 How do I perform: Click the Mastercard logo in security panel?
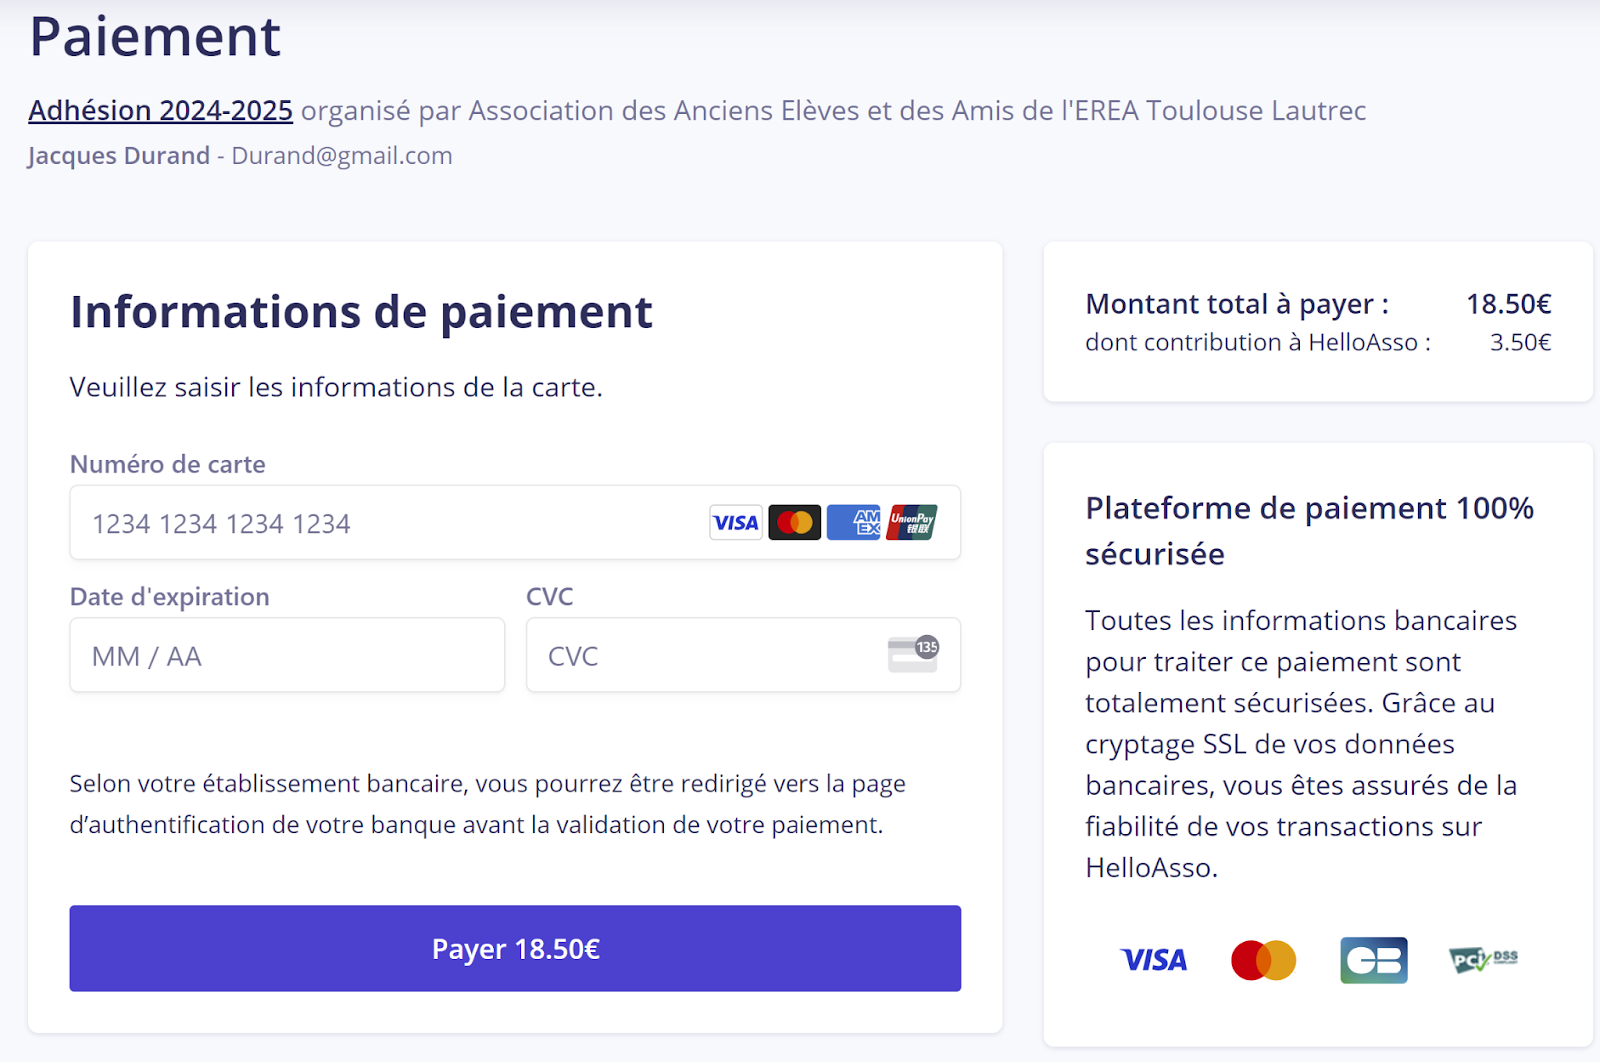click(x=1264, y=960)
